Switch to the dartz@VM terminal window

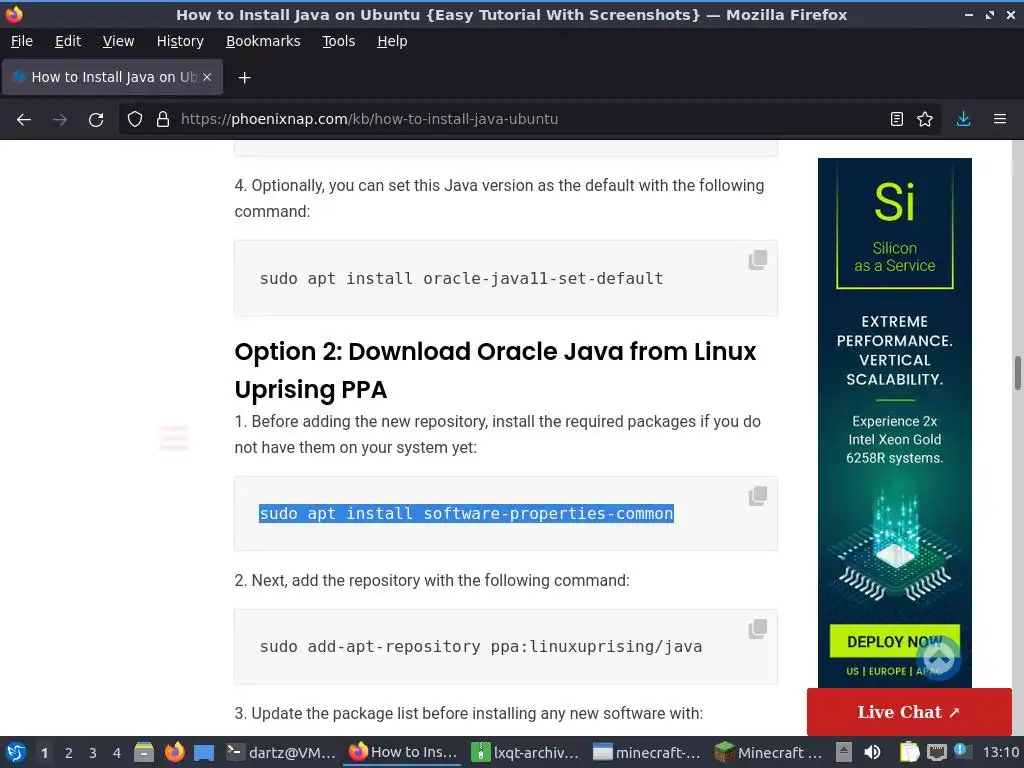281,752
